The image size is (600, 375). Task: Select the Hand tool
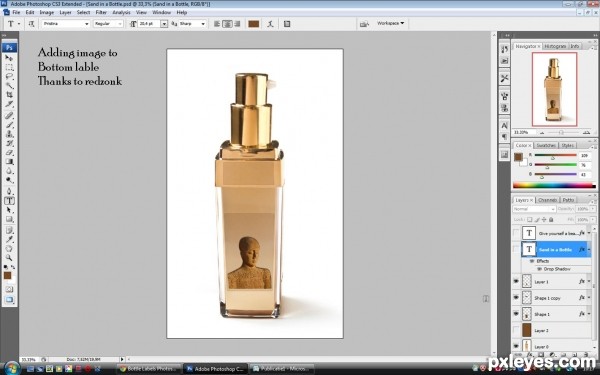click(9, 248)
